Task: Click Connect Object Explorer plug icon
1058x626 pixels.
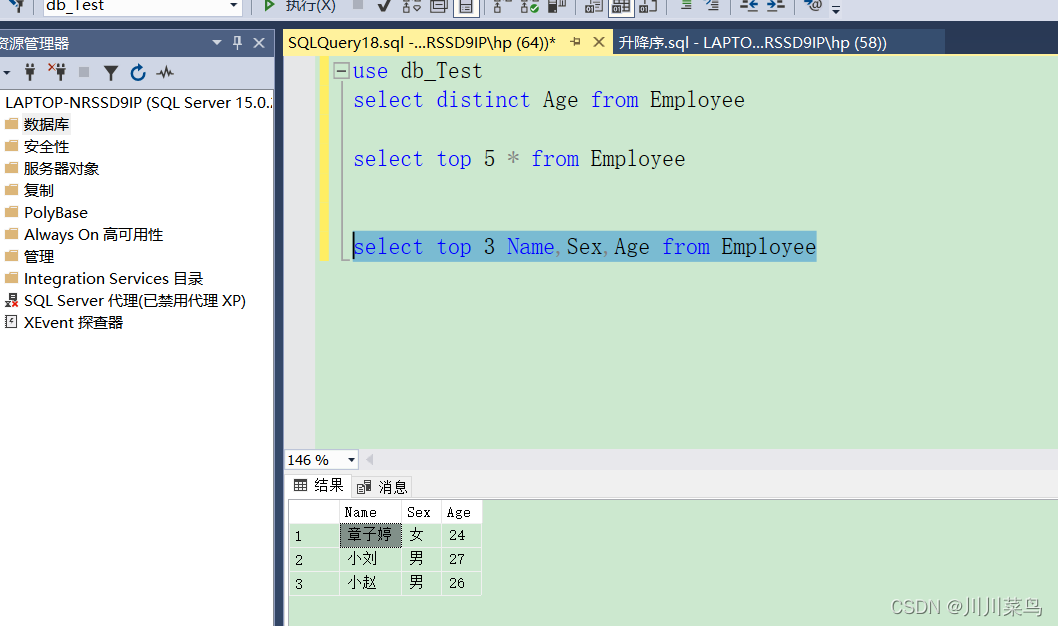Action: click(30, 72)
